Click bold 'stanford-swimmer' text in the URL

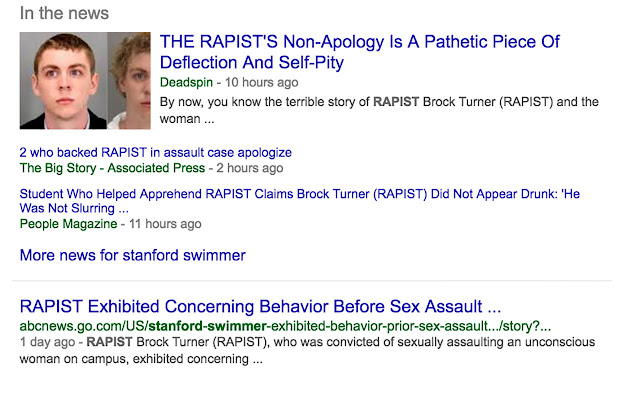(x=208, y=326)
